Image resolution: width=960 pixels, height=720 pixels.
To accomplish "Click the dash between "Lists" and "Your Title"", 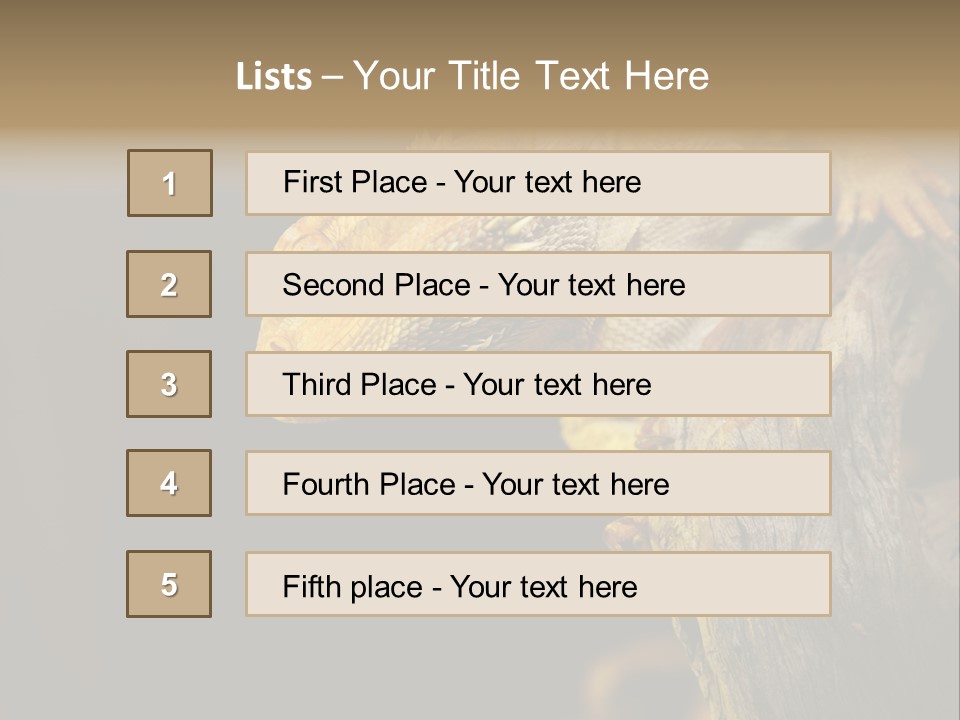I will coord(332,77).
